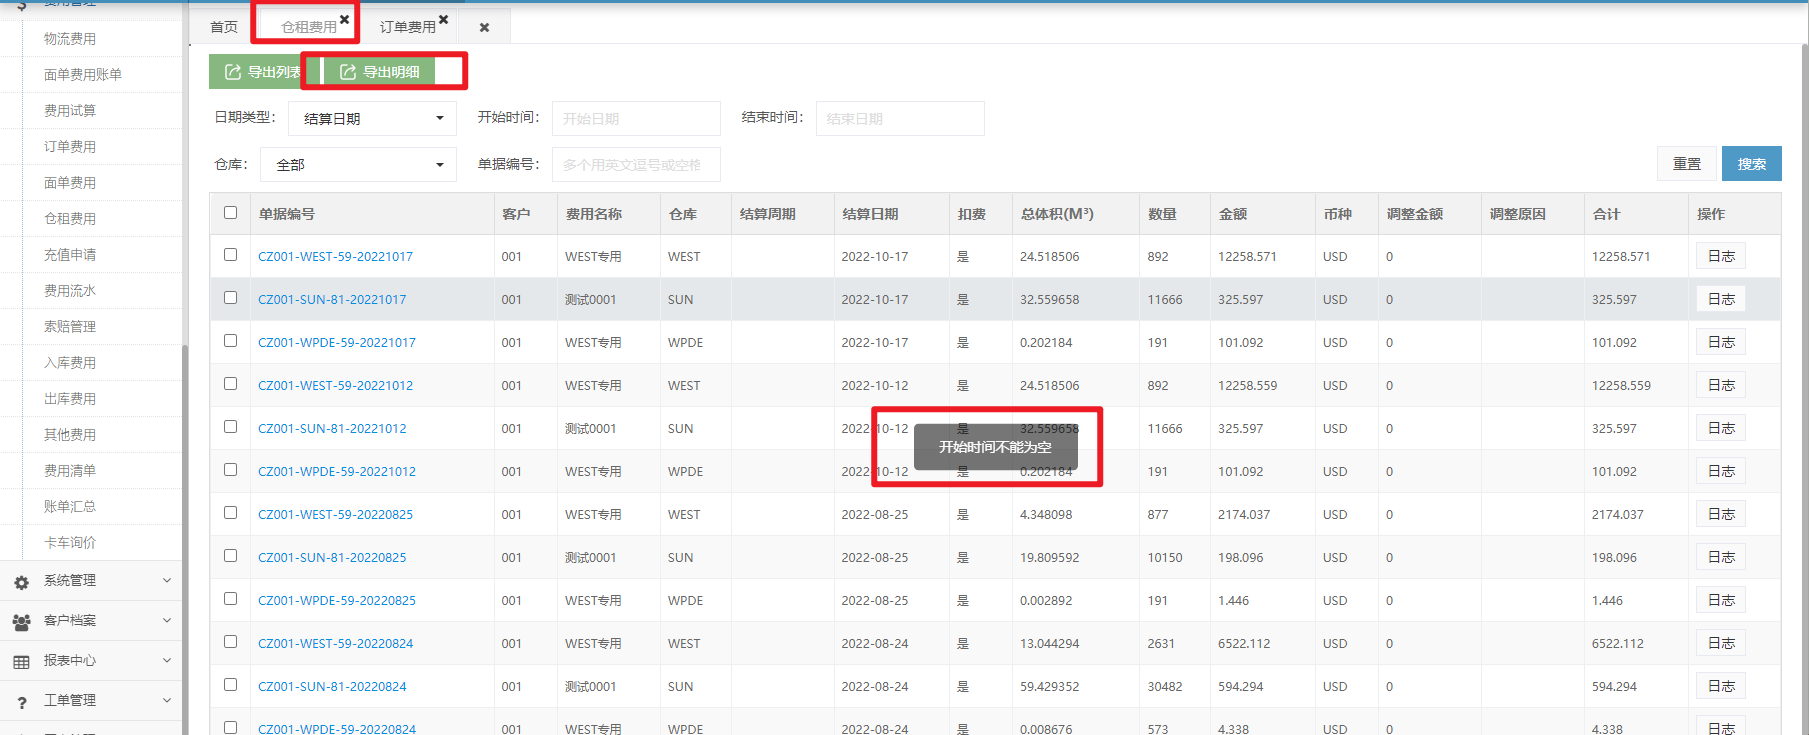
Task: Open document link CZ001-SUN-81-20220824
Action: click(x=332, y=687)
